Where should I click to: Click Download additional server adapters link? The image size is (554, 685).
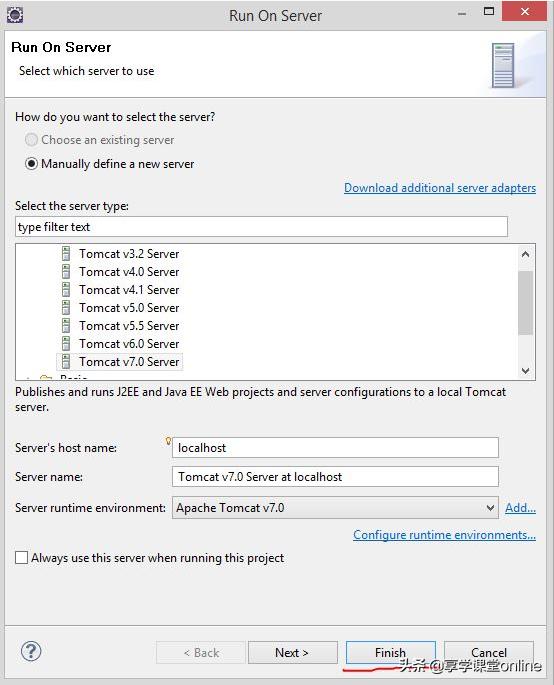[x=440, y=188]
